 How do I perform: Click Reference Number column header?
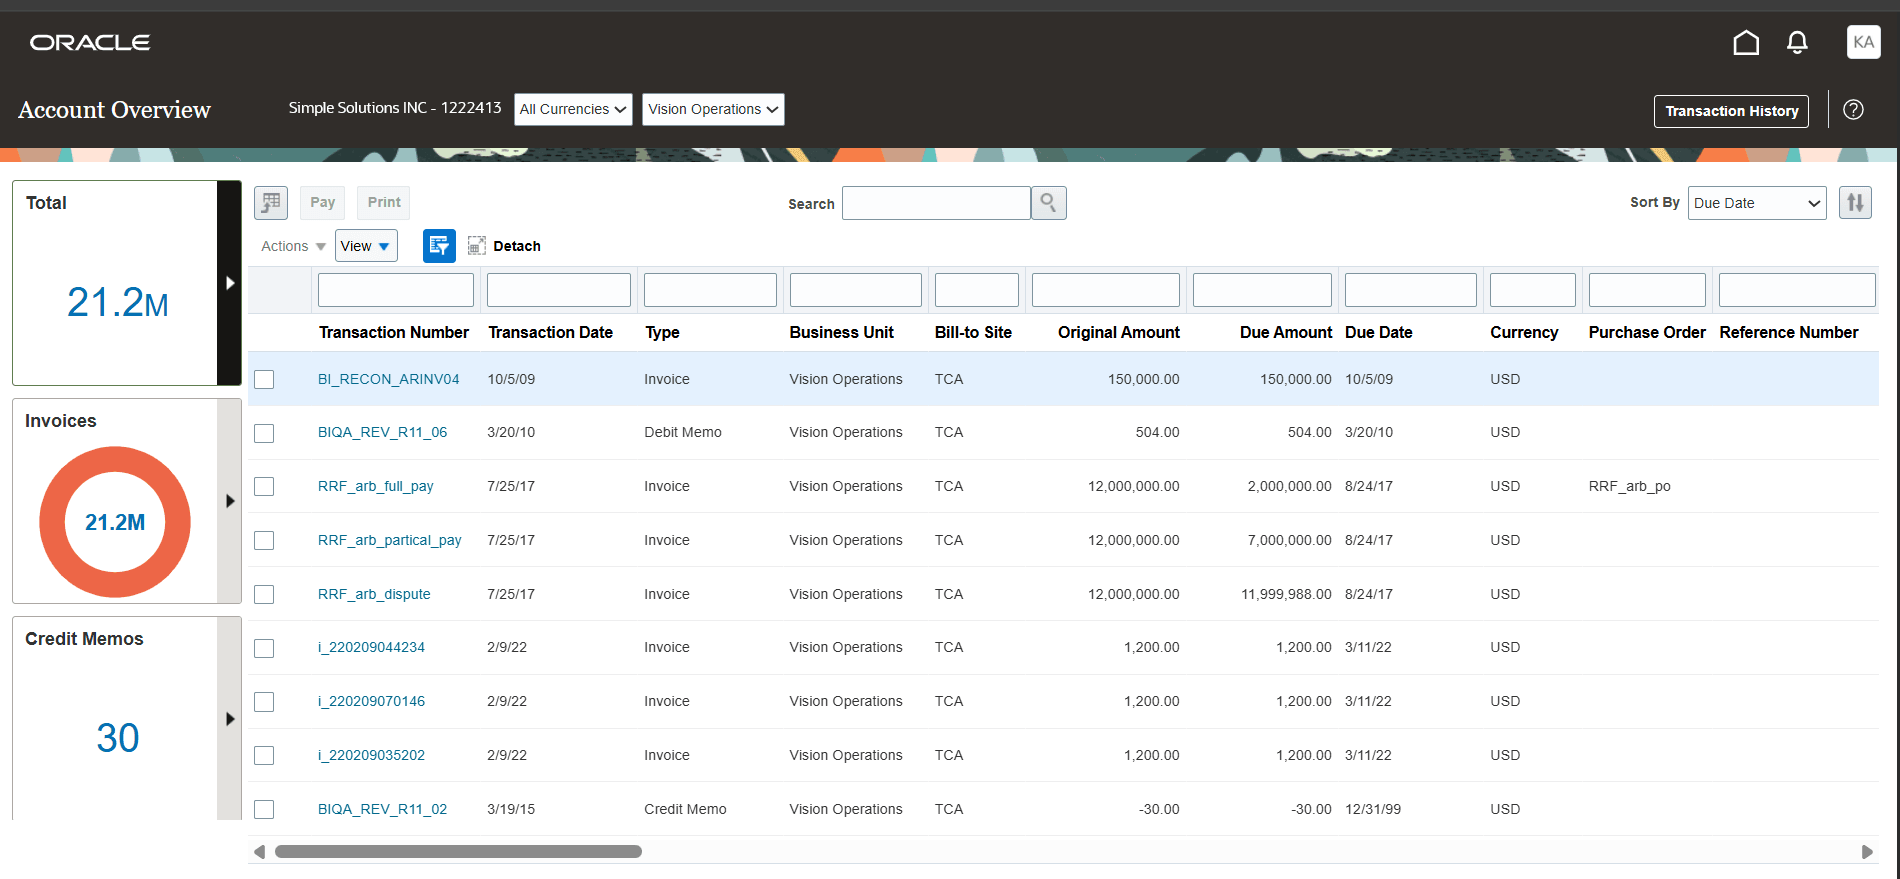[x=1789, y=332]
